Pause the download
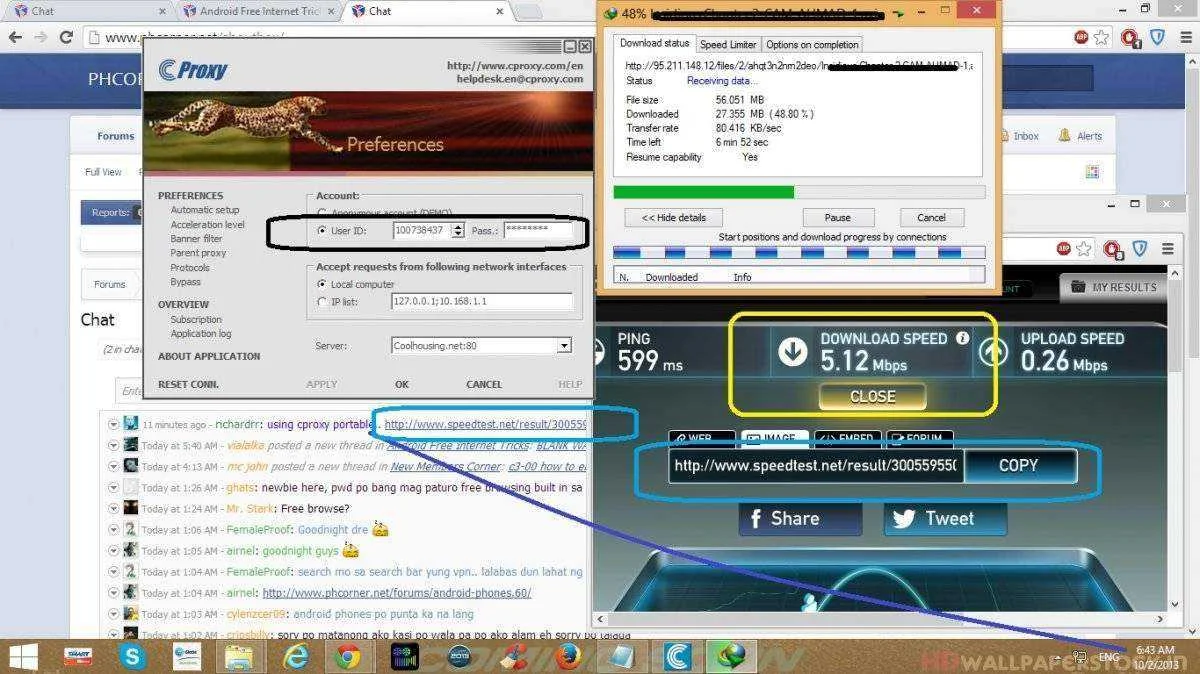 (837, 217)
